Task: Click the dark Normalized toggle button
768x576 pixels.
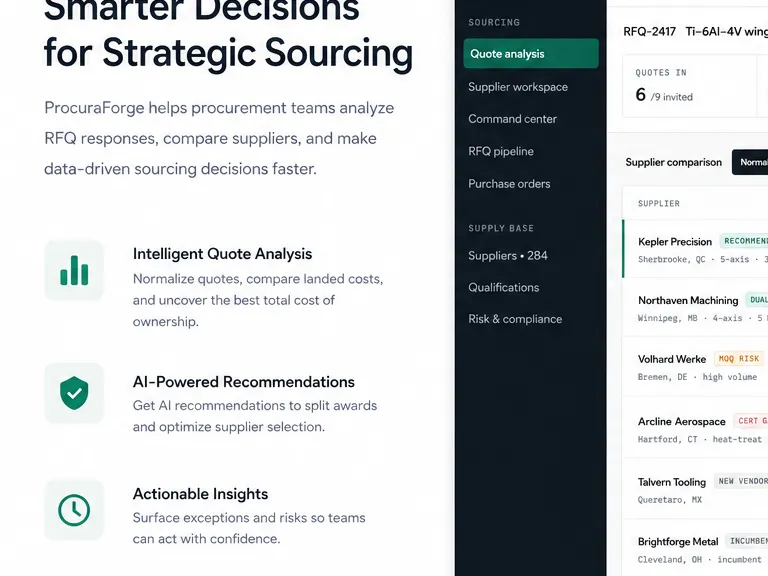Action: point(750,162)
